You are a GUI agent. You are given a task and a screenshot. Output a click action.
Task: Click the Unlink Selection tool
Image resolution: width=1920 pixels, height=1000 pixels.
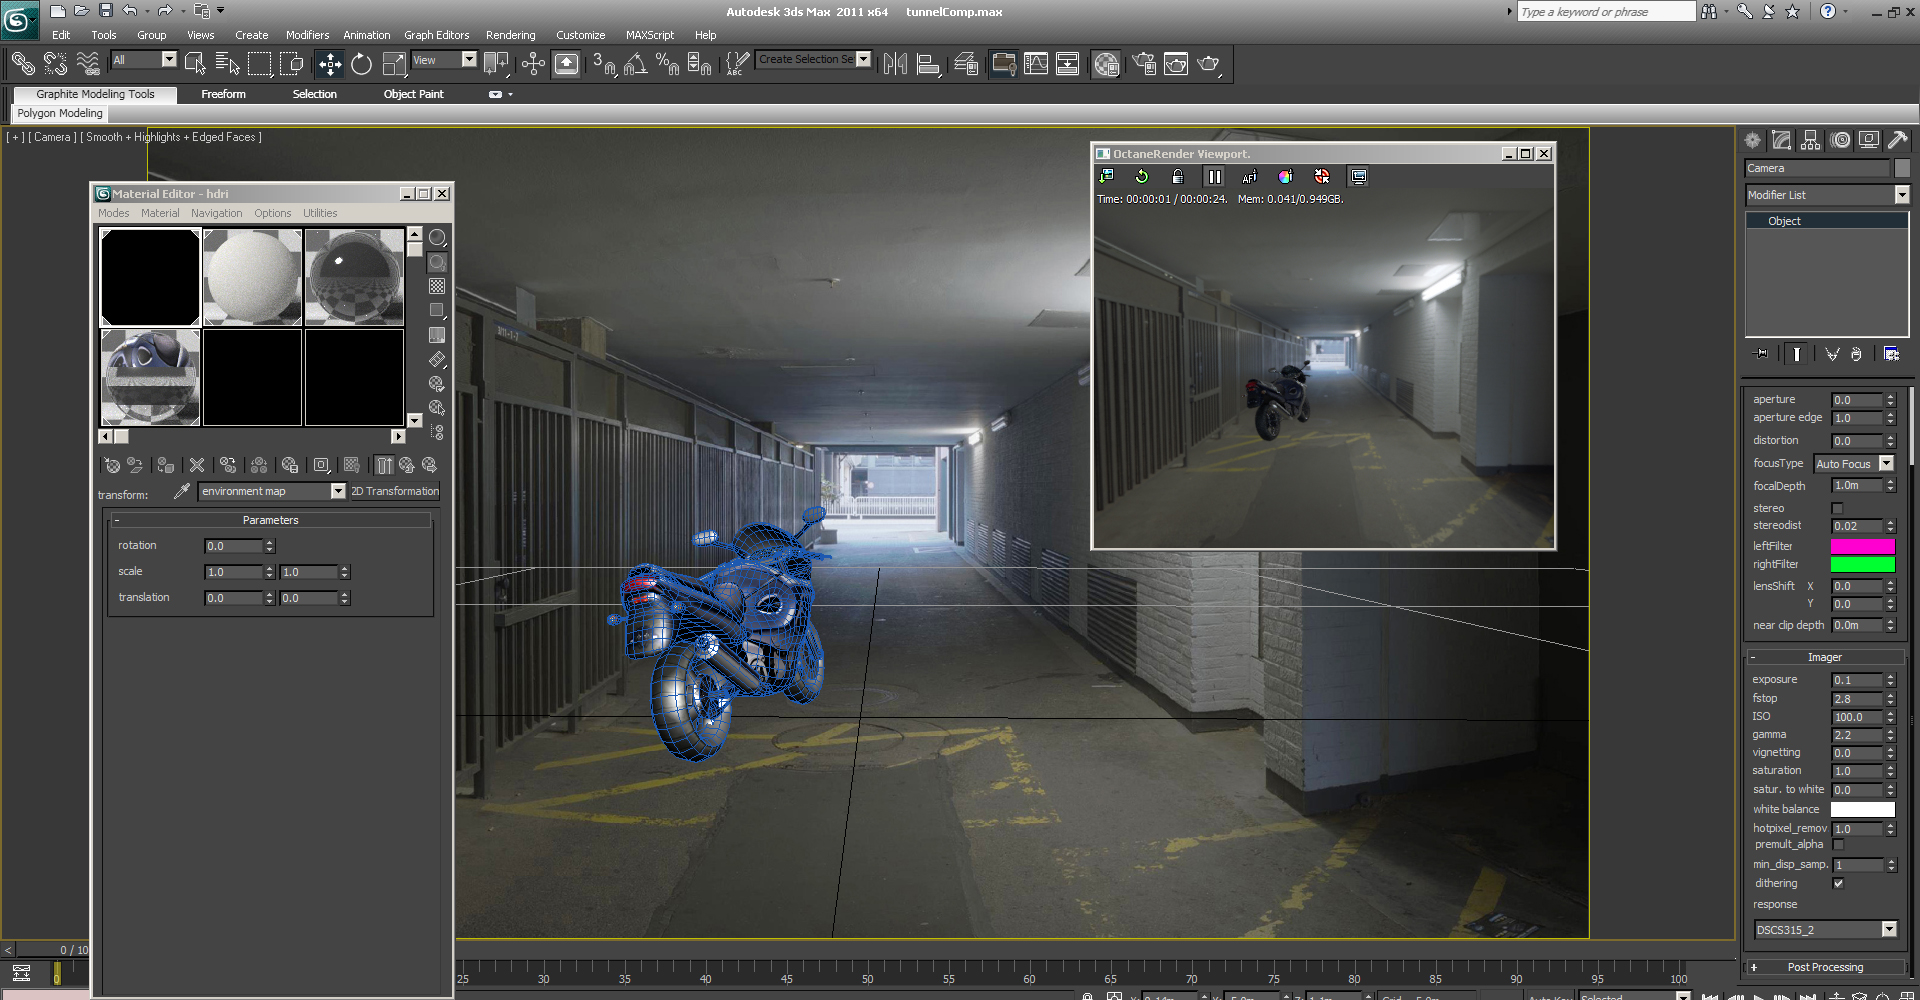coord(55,64)
